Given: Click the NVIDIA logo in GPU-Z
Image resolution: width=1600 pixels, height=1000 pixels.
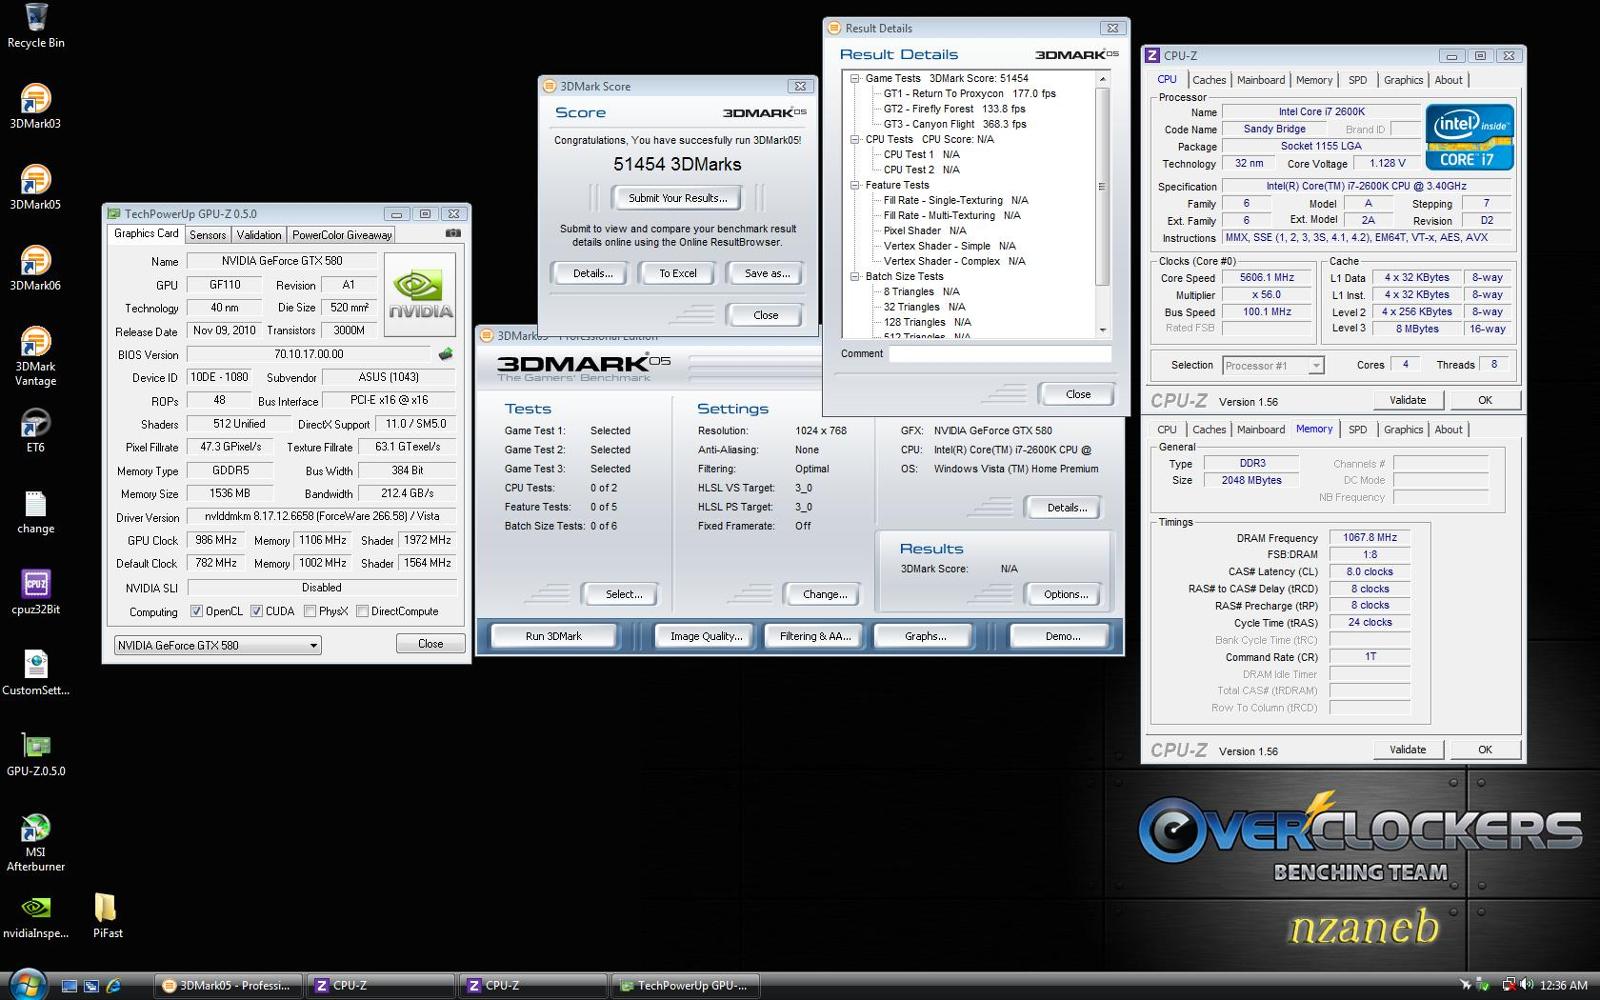Looking at the screenshot, I should tap(420, 293).
